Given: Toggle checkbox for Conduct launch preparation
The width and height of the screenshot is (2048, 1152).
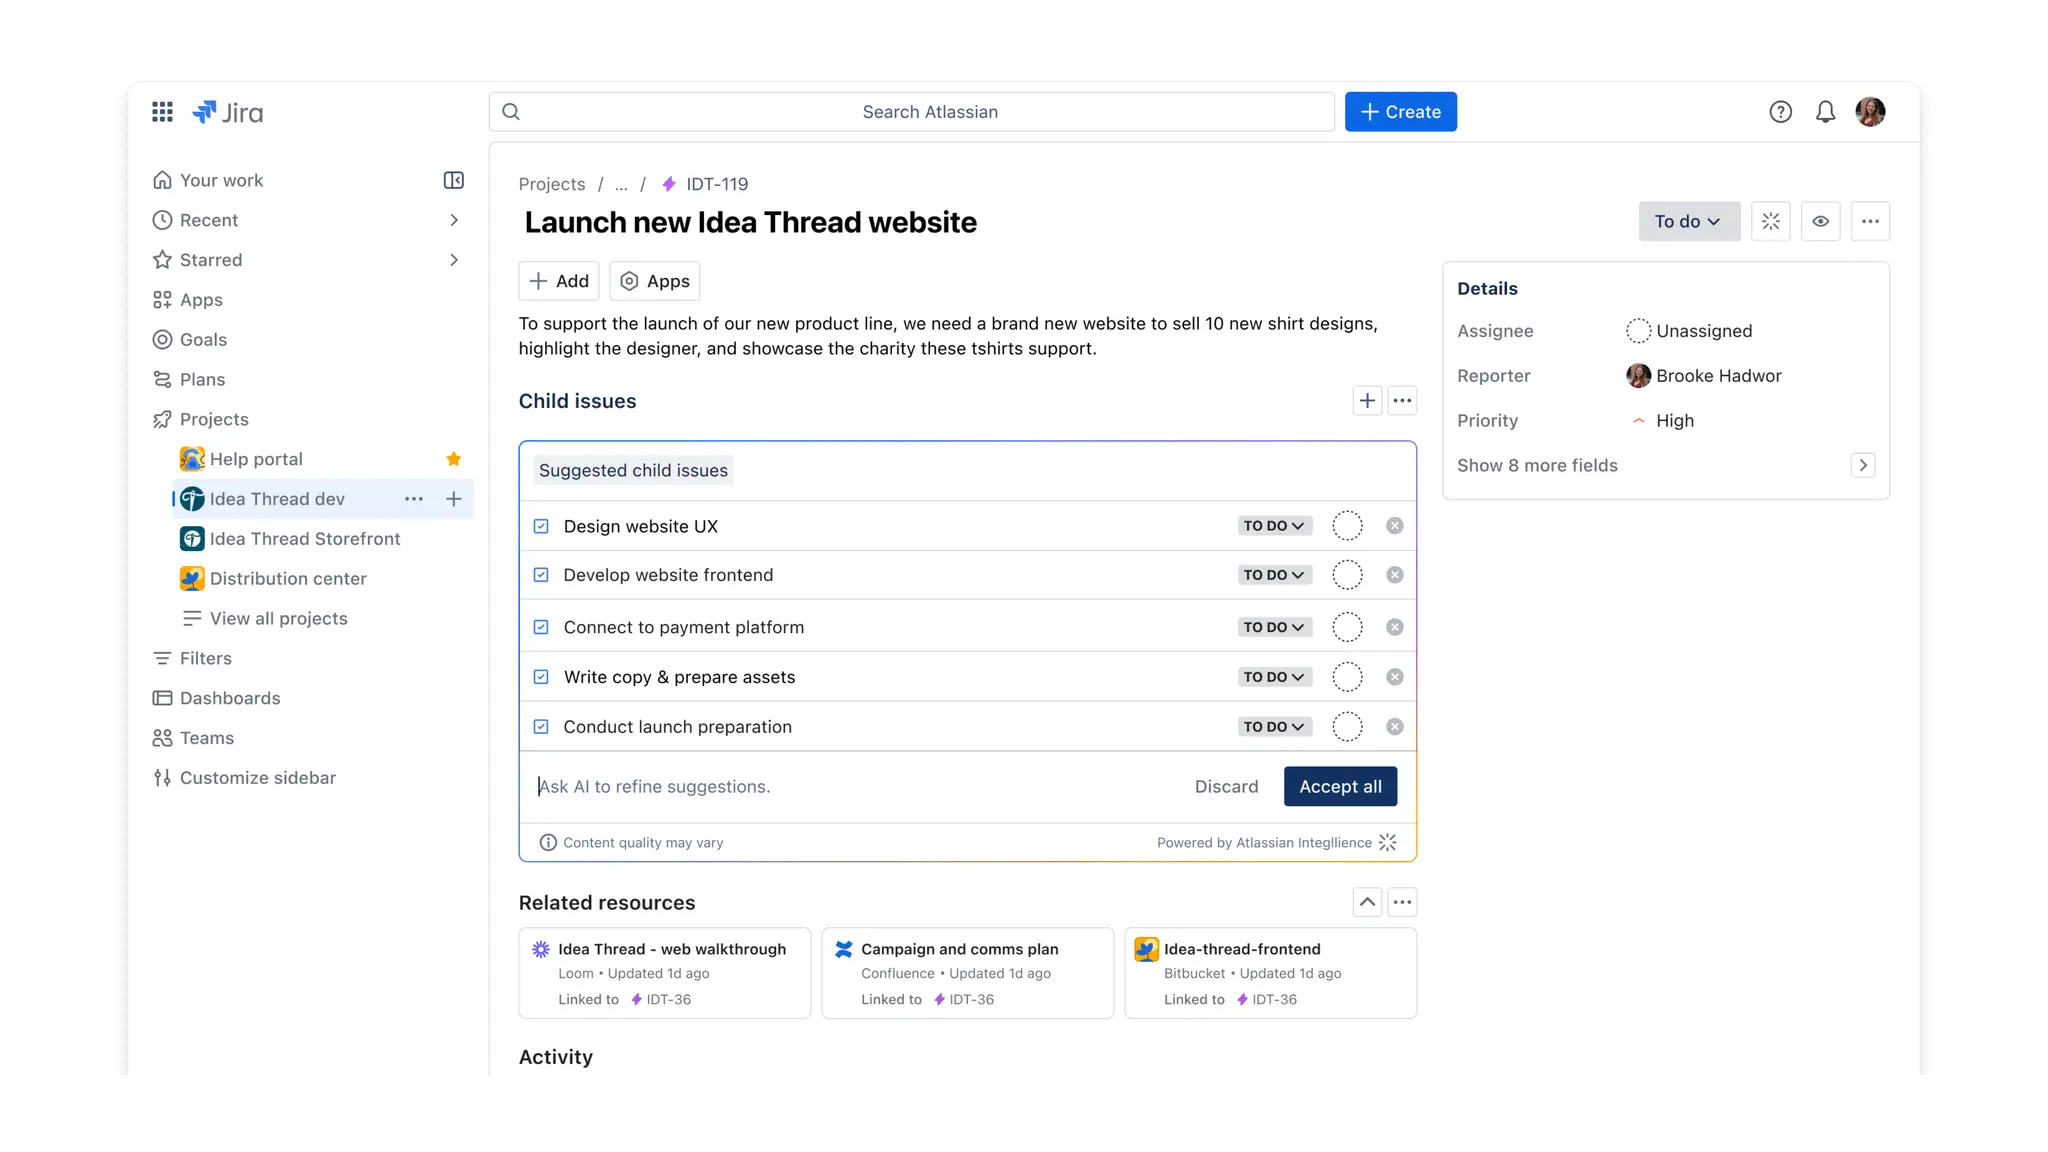Looking at the screenshot, I should [541, 727].
